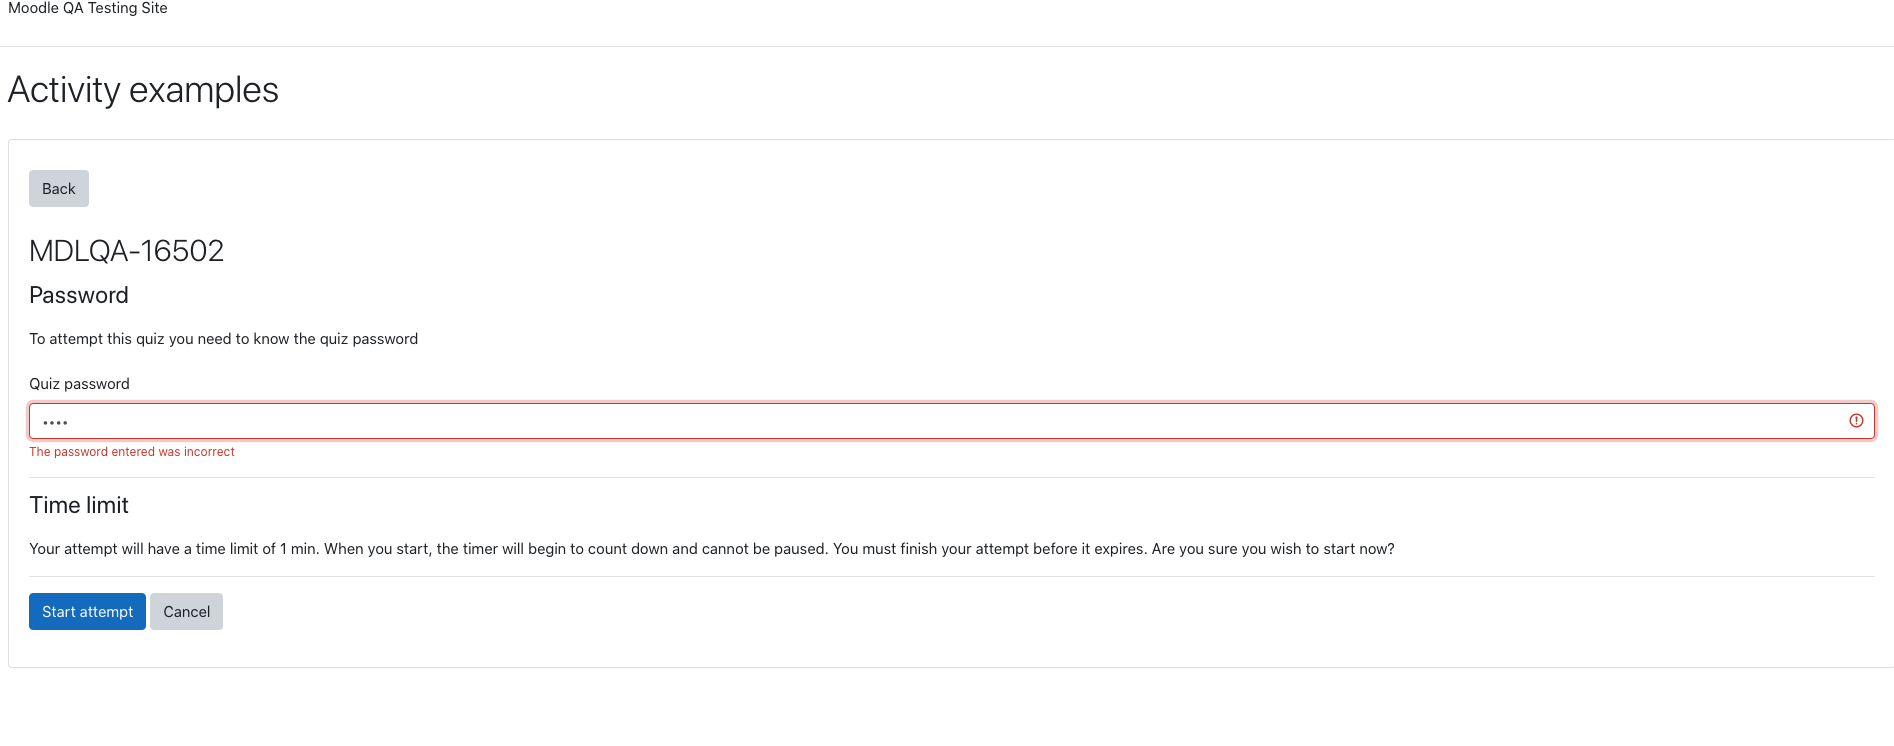Select the incorrect password error message

132,452
